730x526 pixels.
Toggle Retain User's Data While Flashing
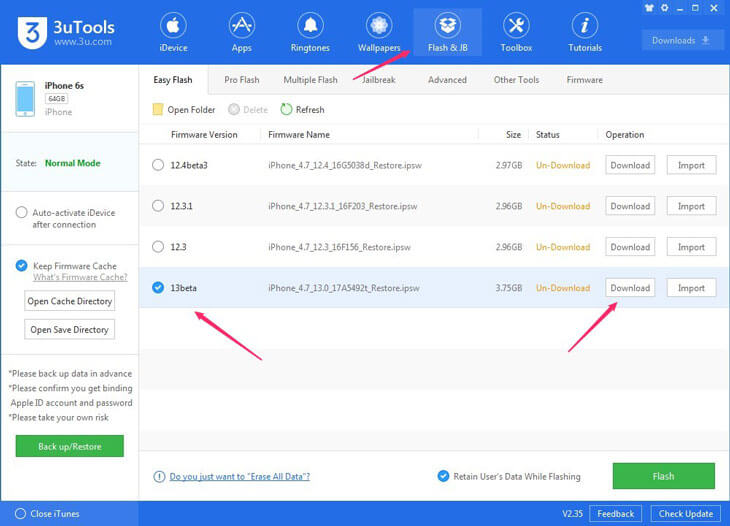click(x=443, y=476)
